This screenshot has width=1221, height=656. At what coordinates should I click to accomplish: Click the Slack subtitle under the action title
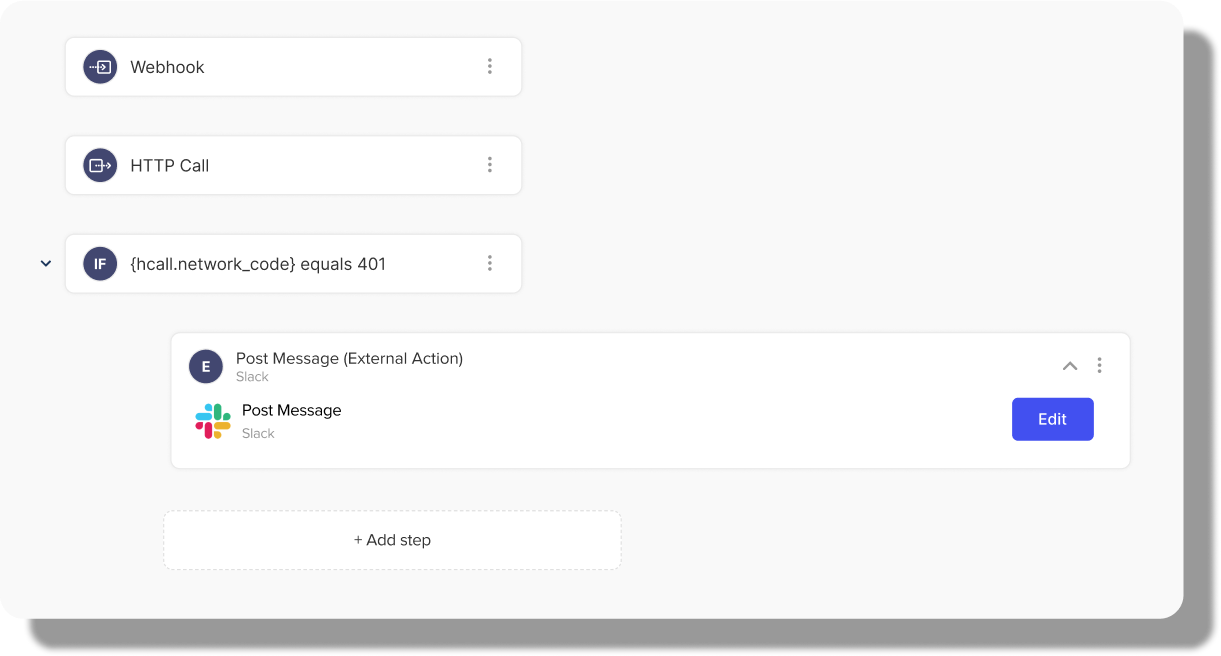coord(252,377)
